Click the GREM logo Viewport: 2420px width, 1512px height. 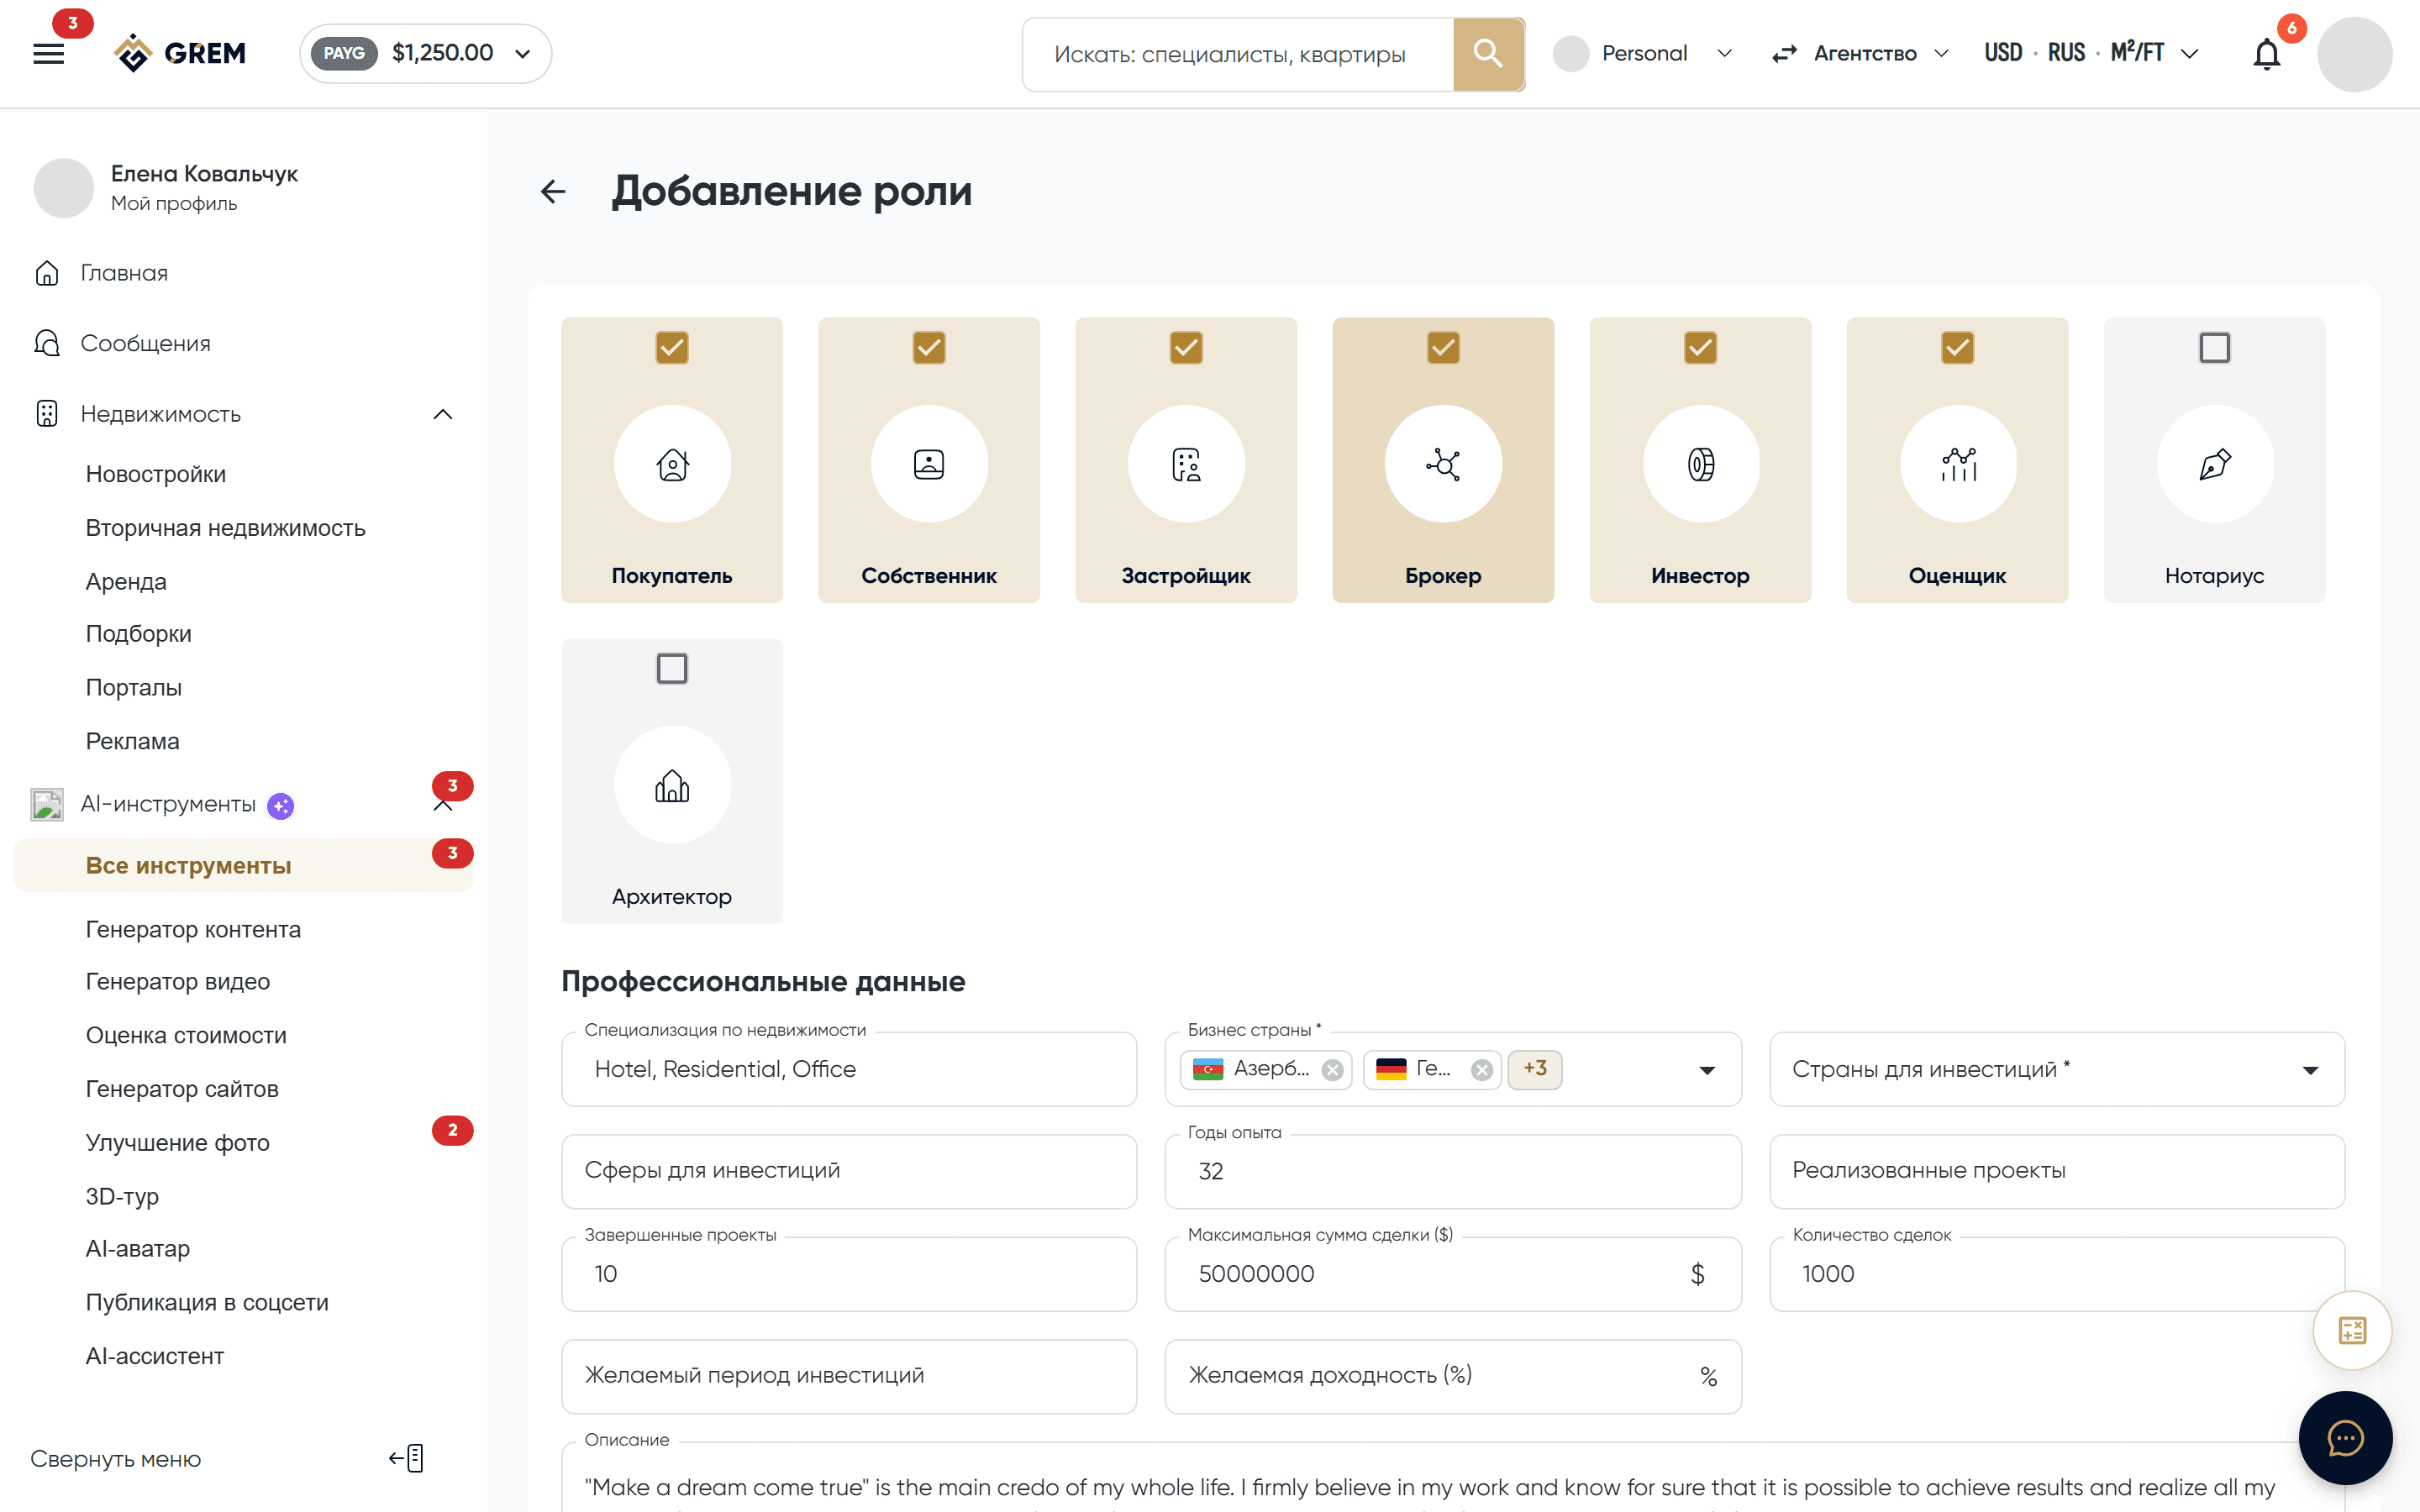(180, 53)
